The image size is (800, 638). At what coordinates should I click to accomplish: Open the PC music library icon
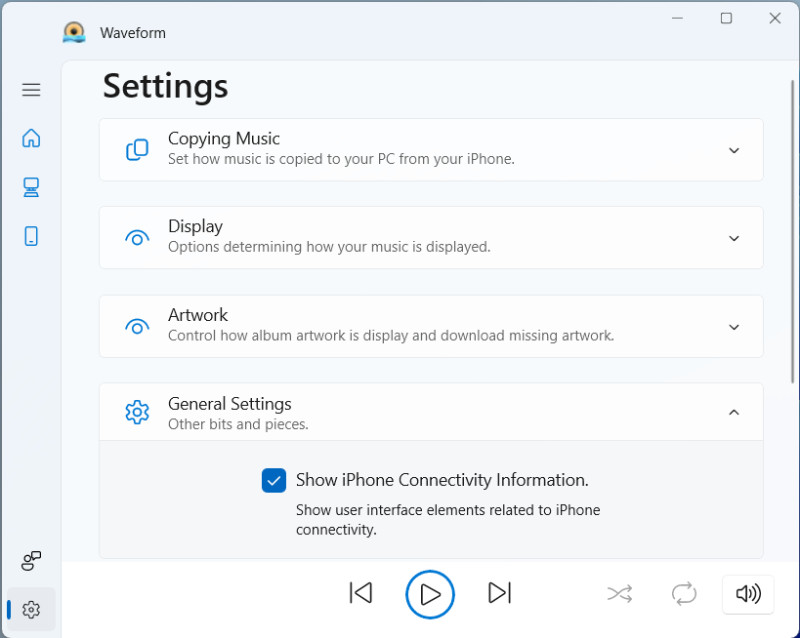point(31,187)
